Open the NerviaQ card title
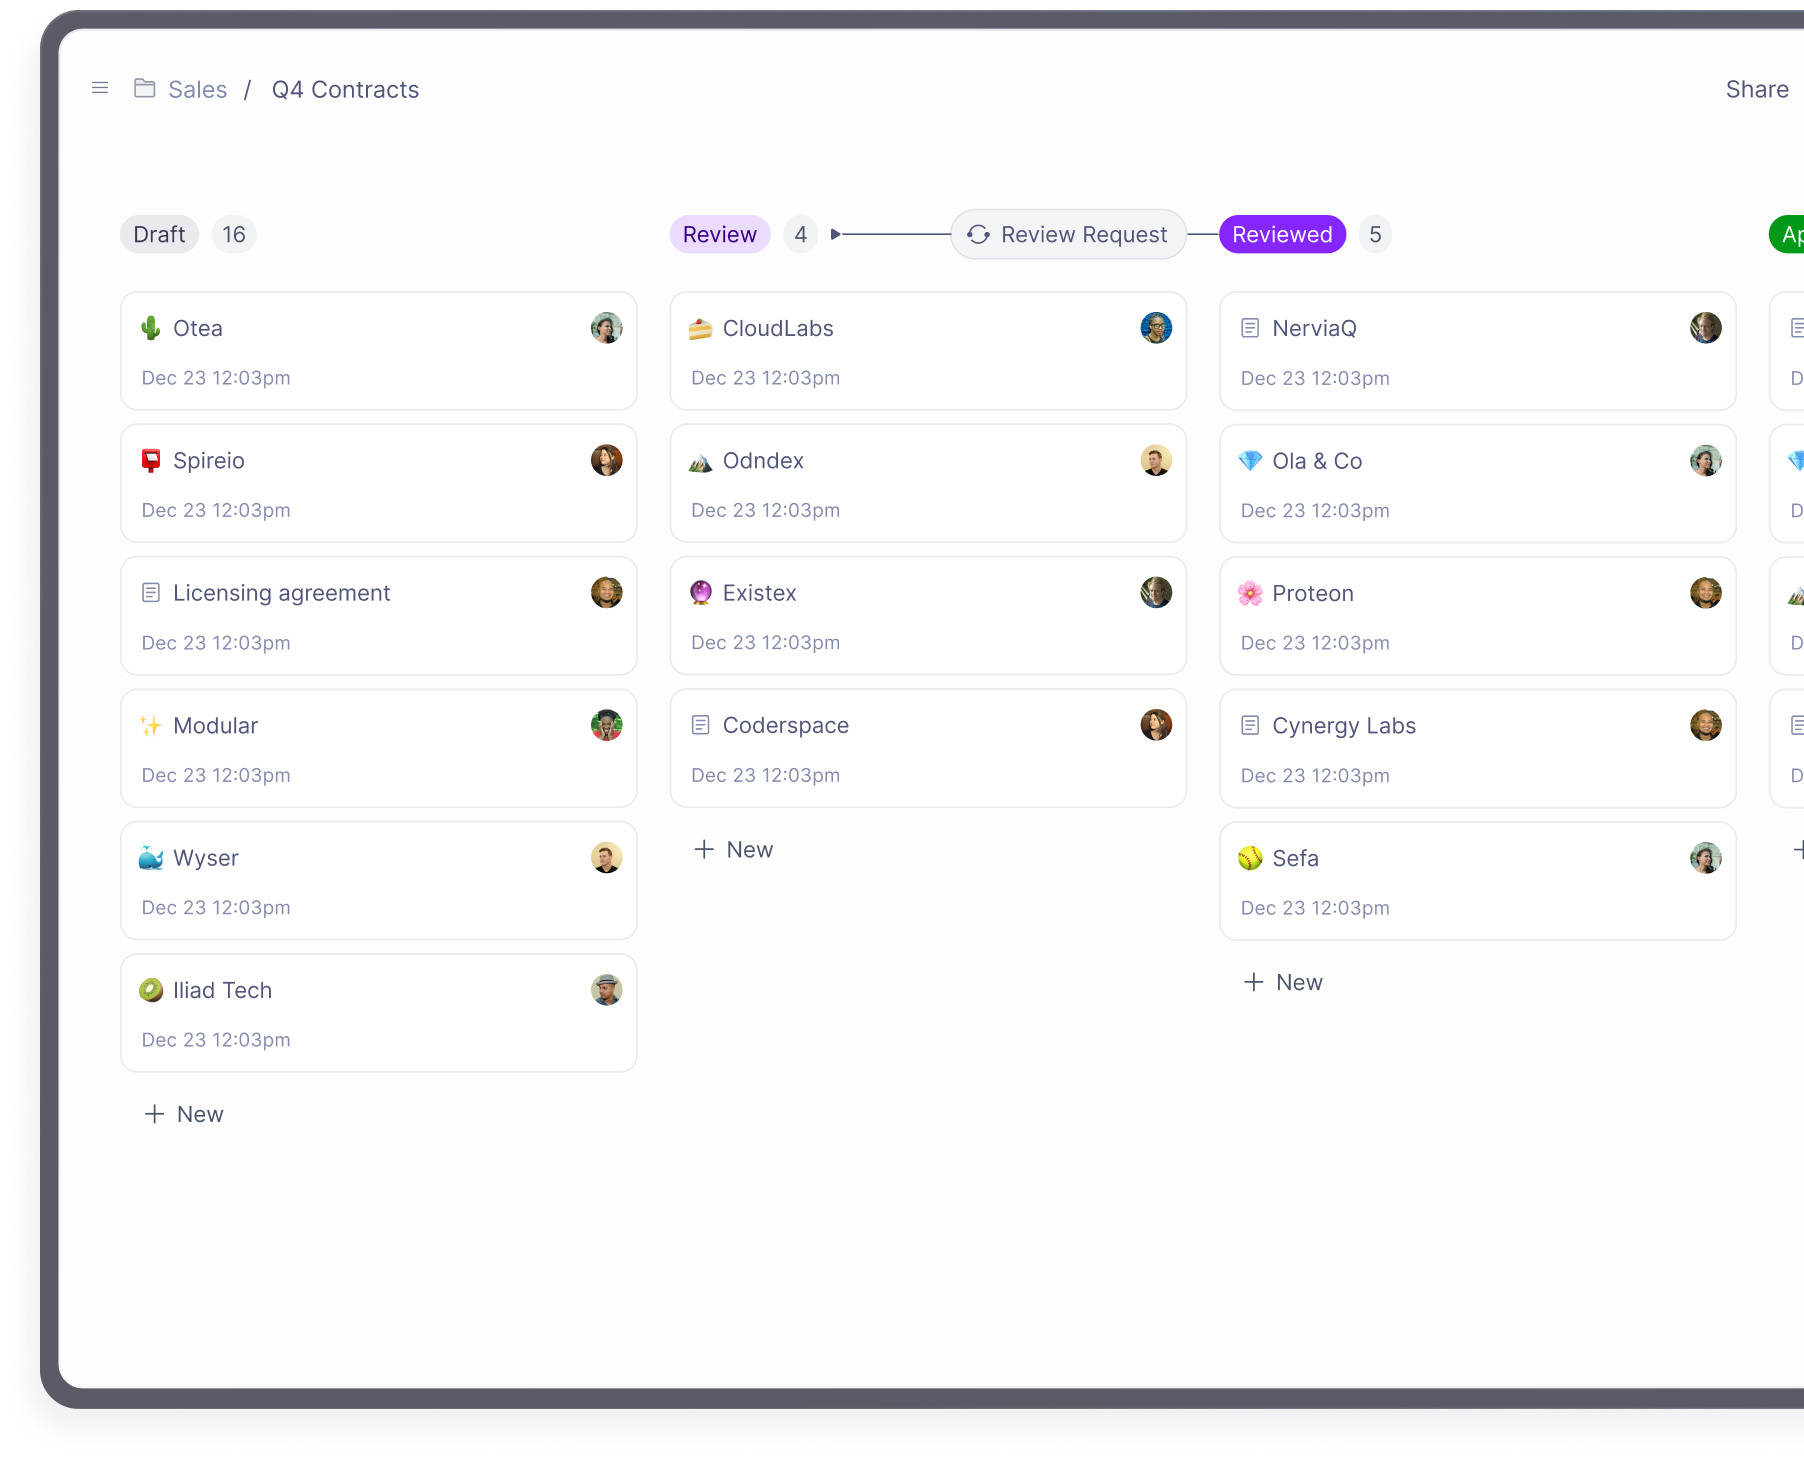 click(x=1314, y=328)
